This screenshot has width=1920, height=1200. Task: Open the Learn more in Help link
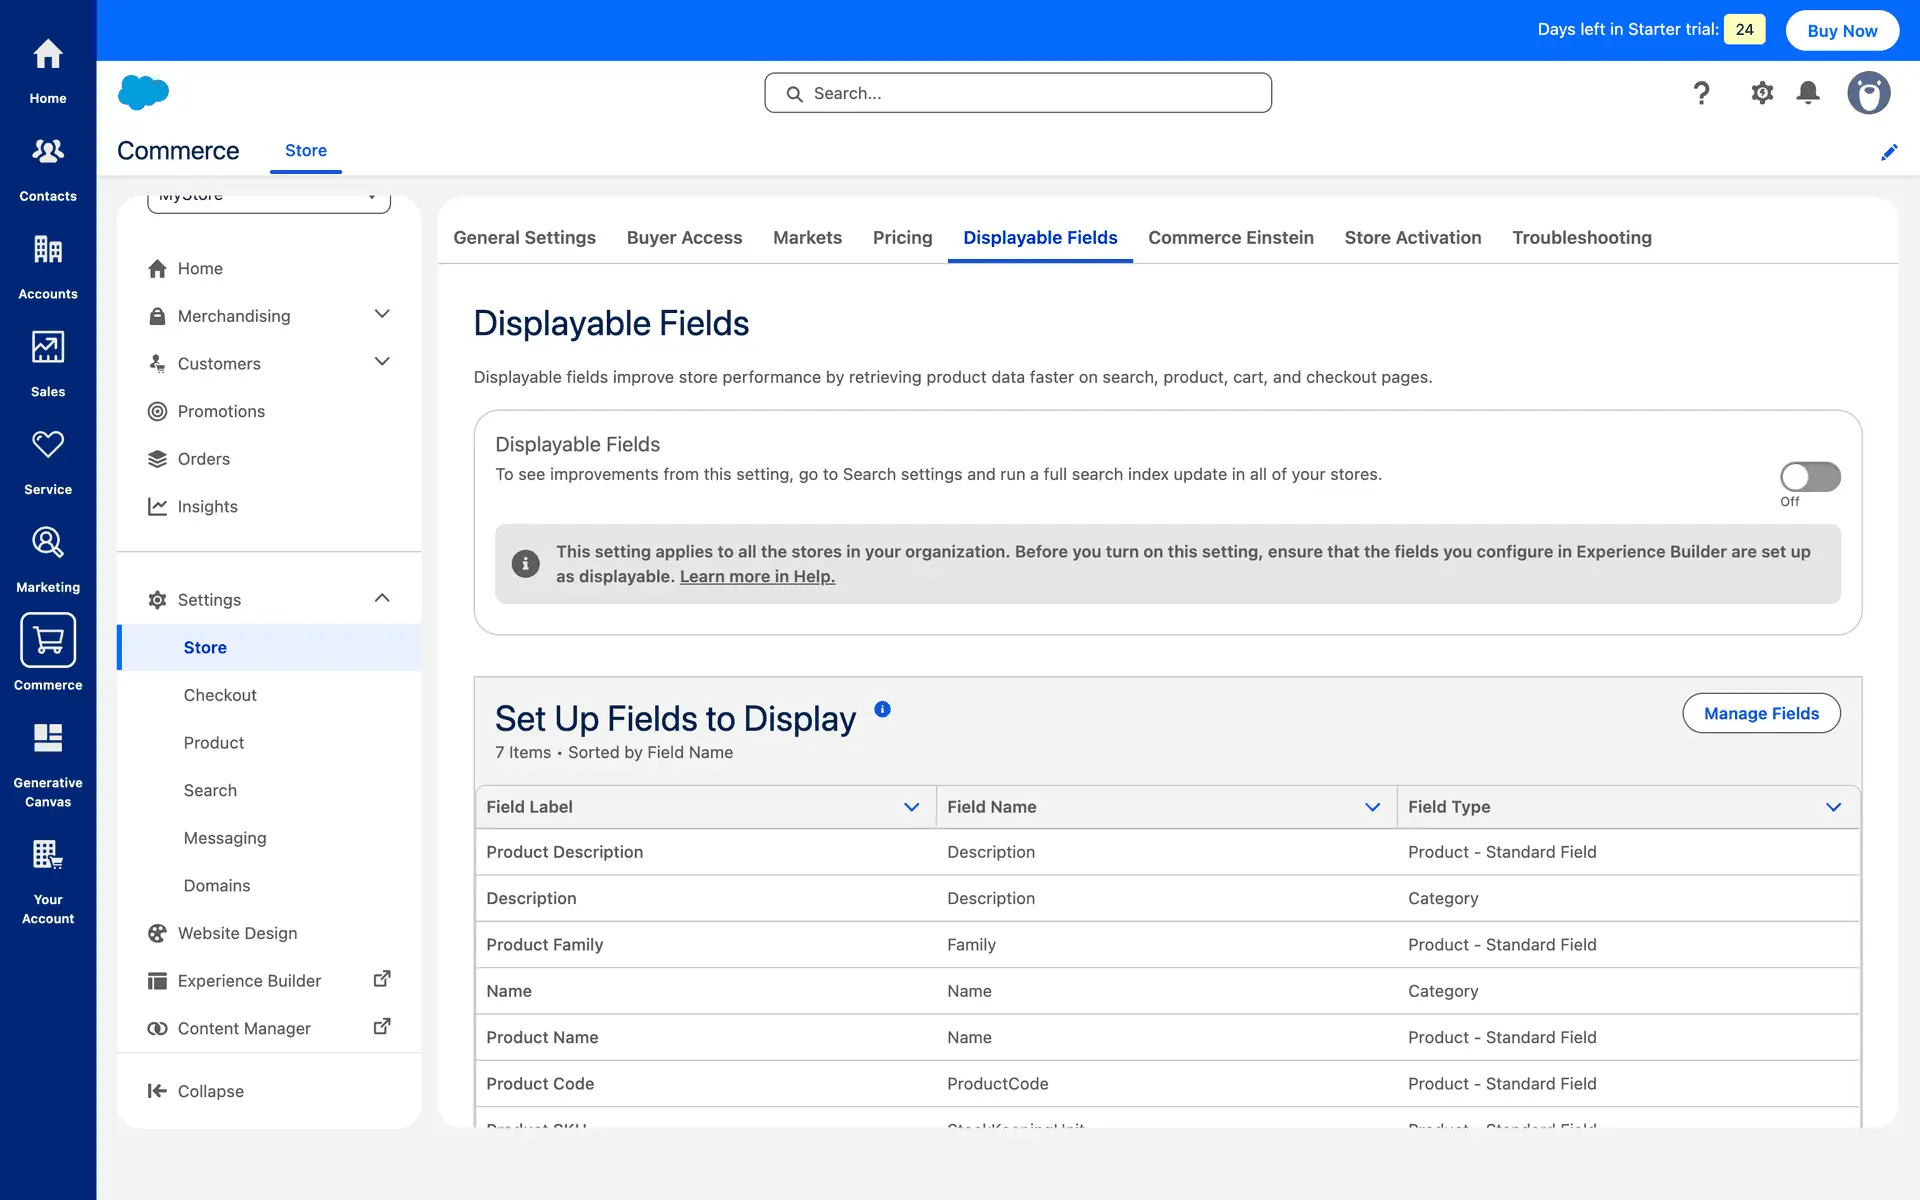(757, 577)
